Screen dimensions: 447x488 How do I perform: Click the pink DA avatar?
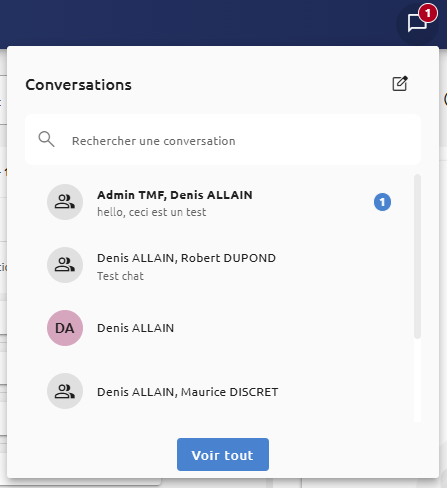(x=65, y=328)
